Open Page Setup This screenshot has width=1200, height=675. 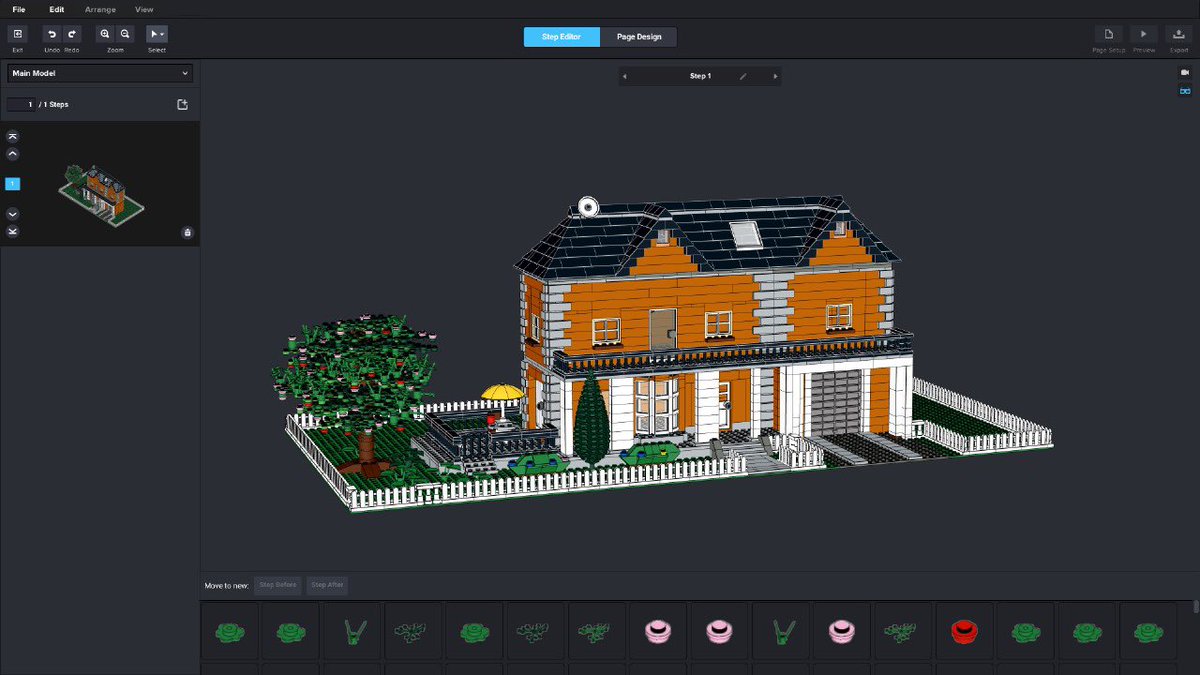point(1109,34)
